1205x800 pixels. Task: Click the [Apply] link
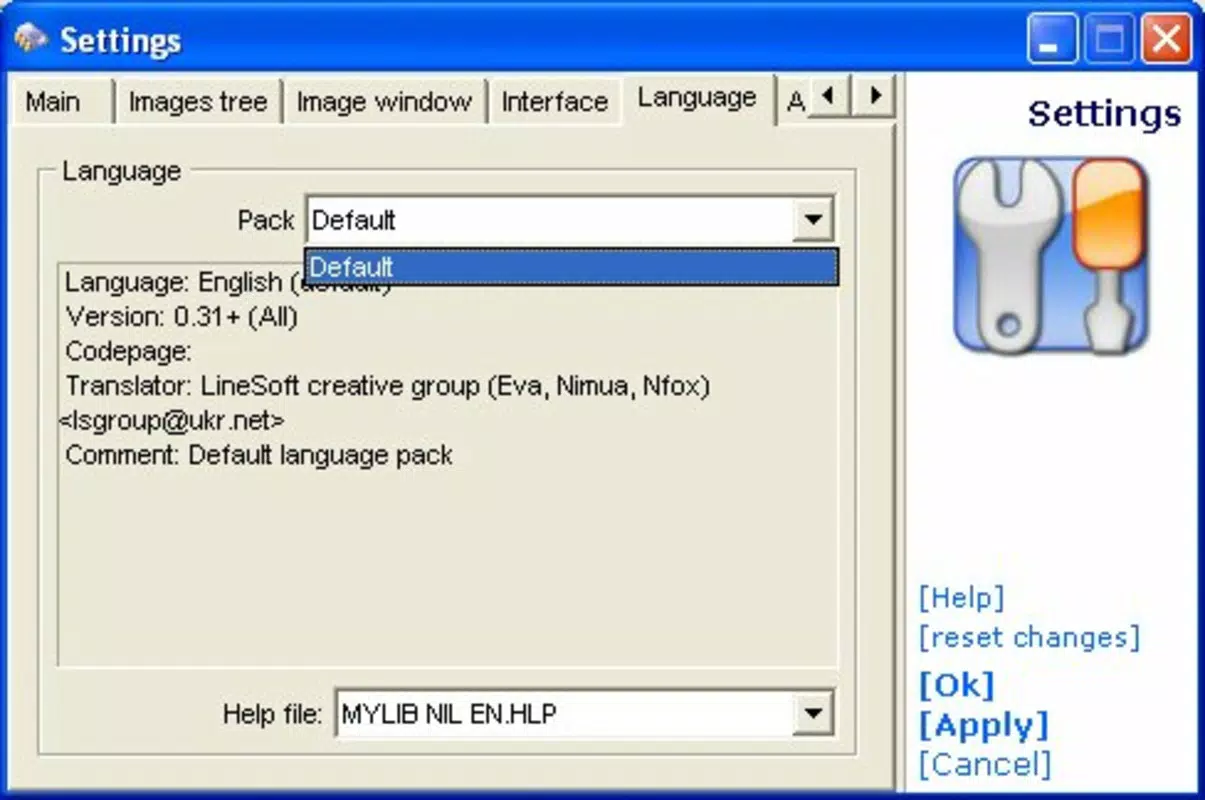(x=984, y=725)
